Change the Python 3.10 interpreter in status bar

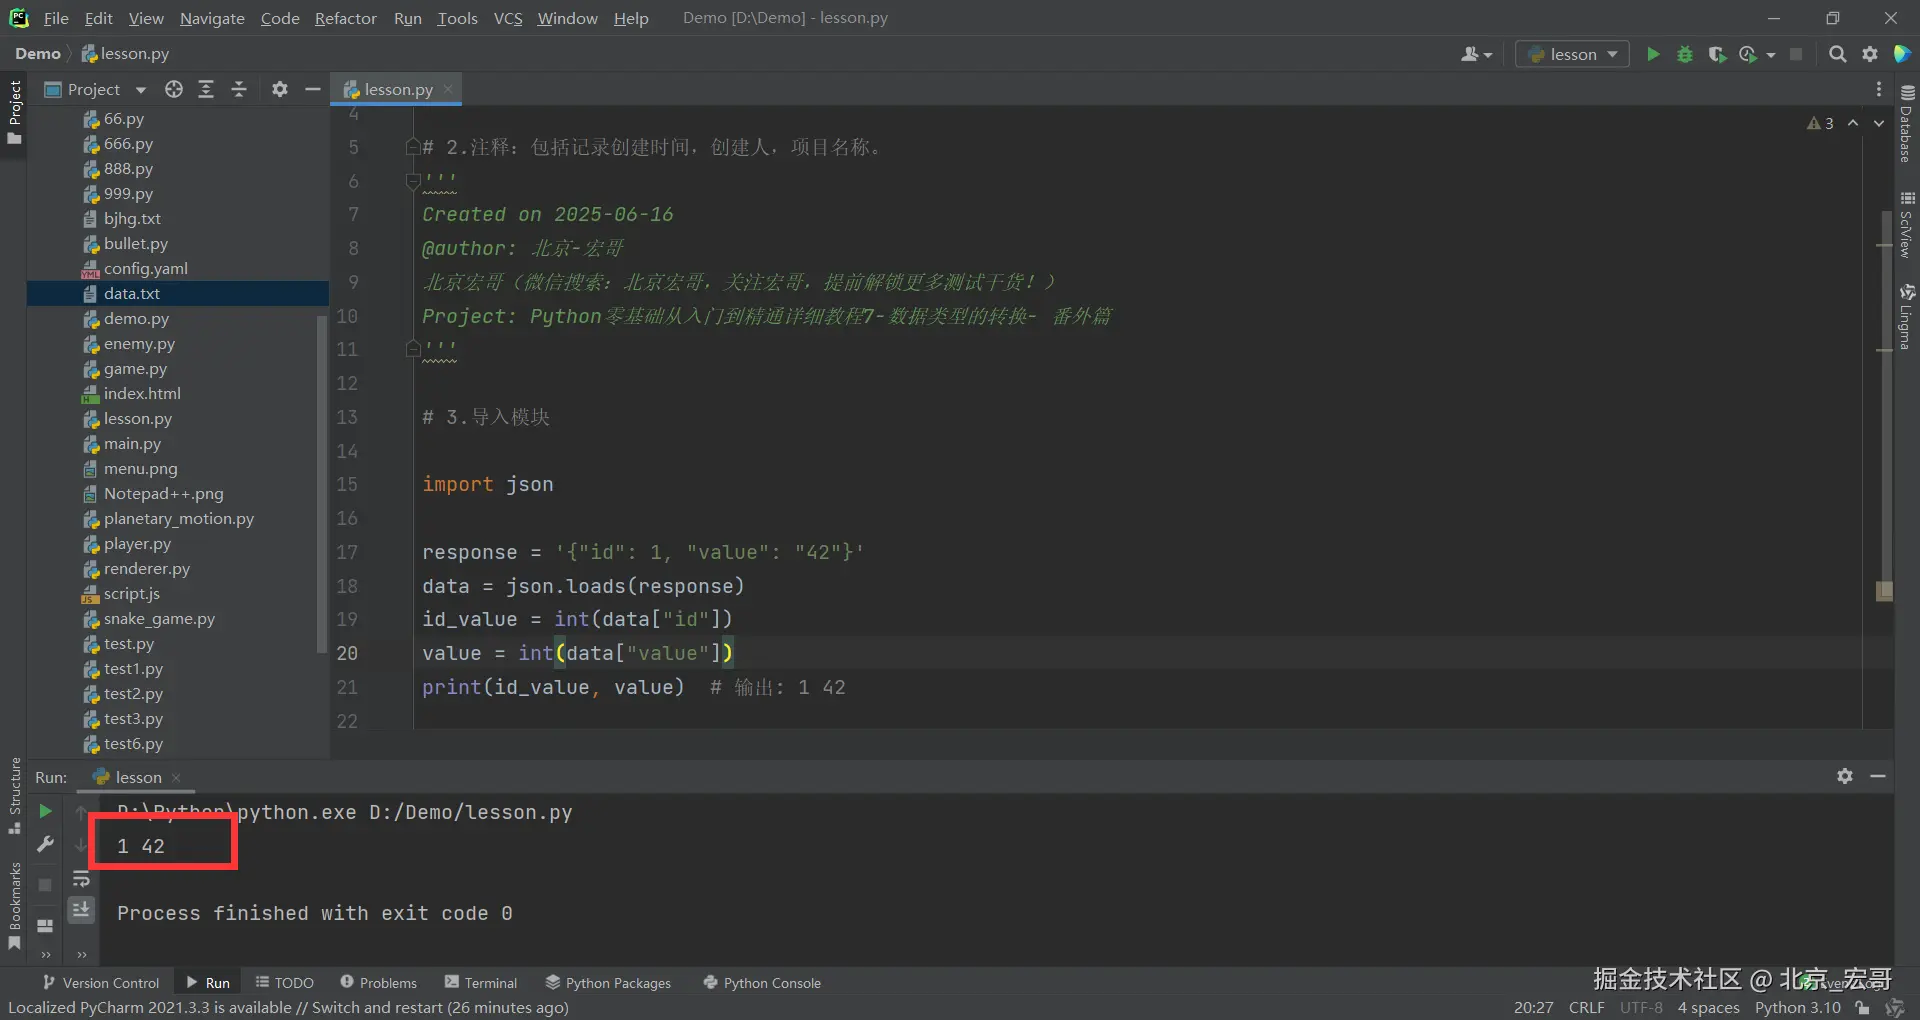(1797, 1007)
